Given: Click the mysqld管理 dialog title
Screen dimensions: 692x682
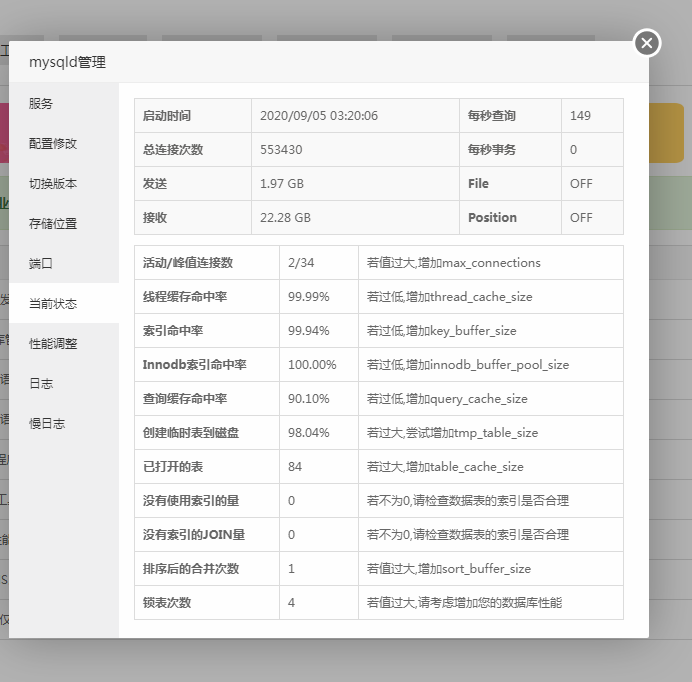Looking at the screenshot, I should [68, 62].
